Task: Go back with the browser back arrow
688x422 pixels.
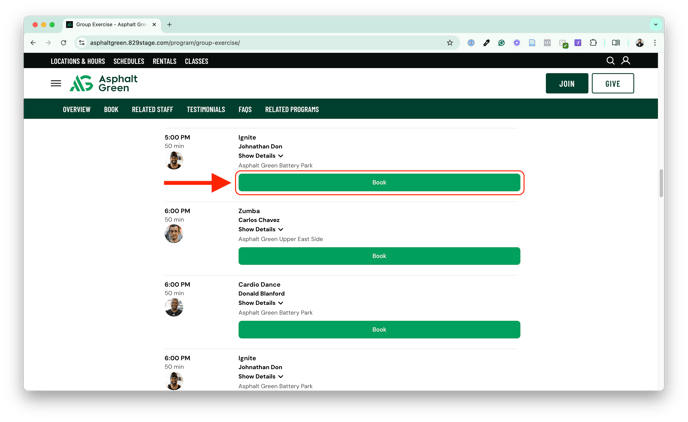Action: 33,43
